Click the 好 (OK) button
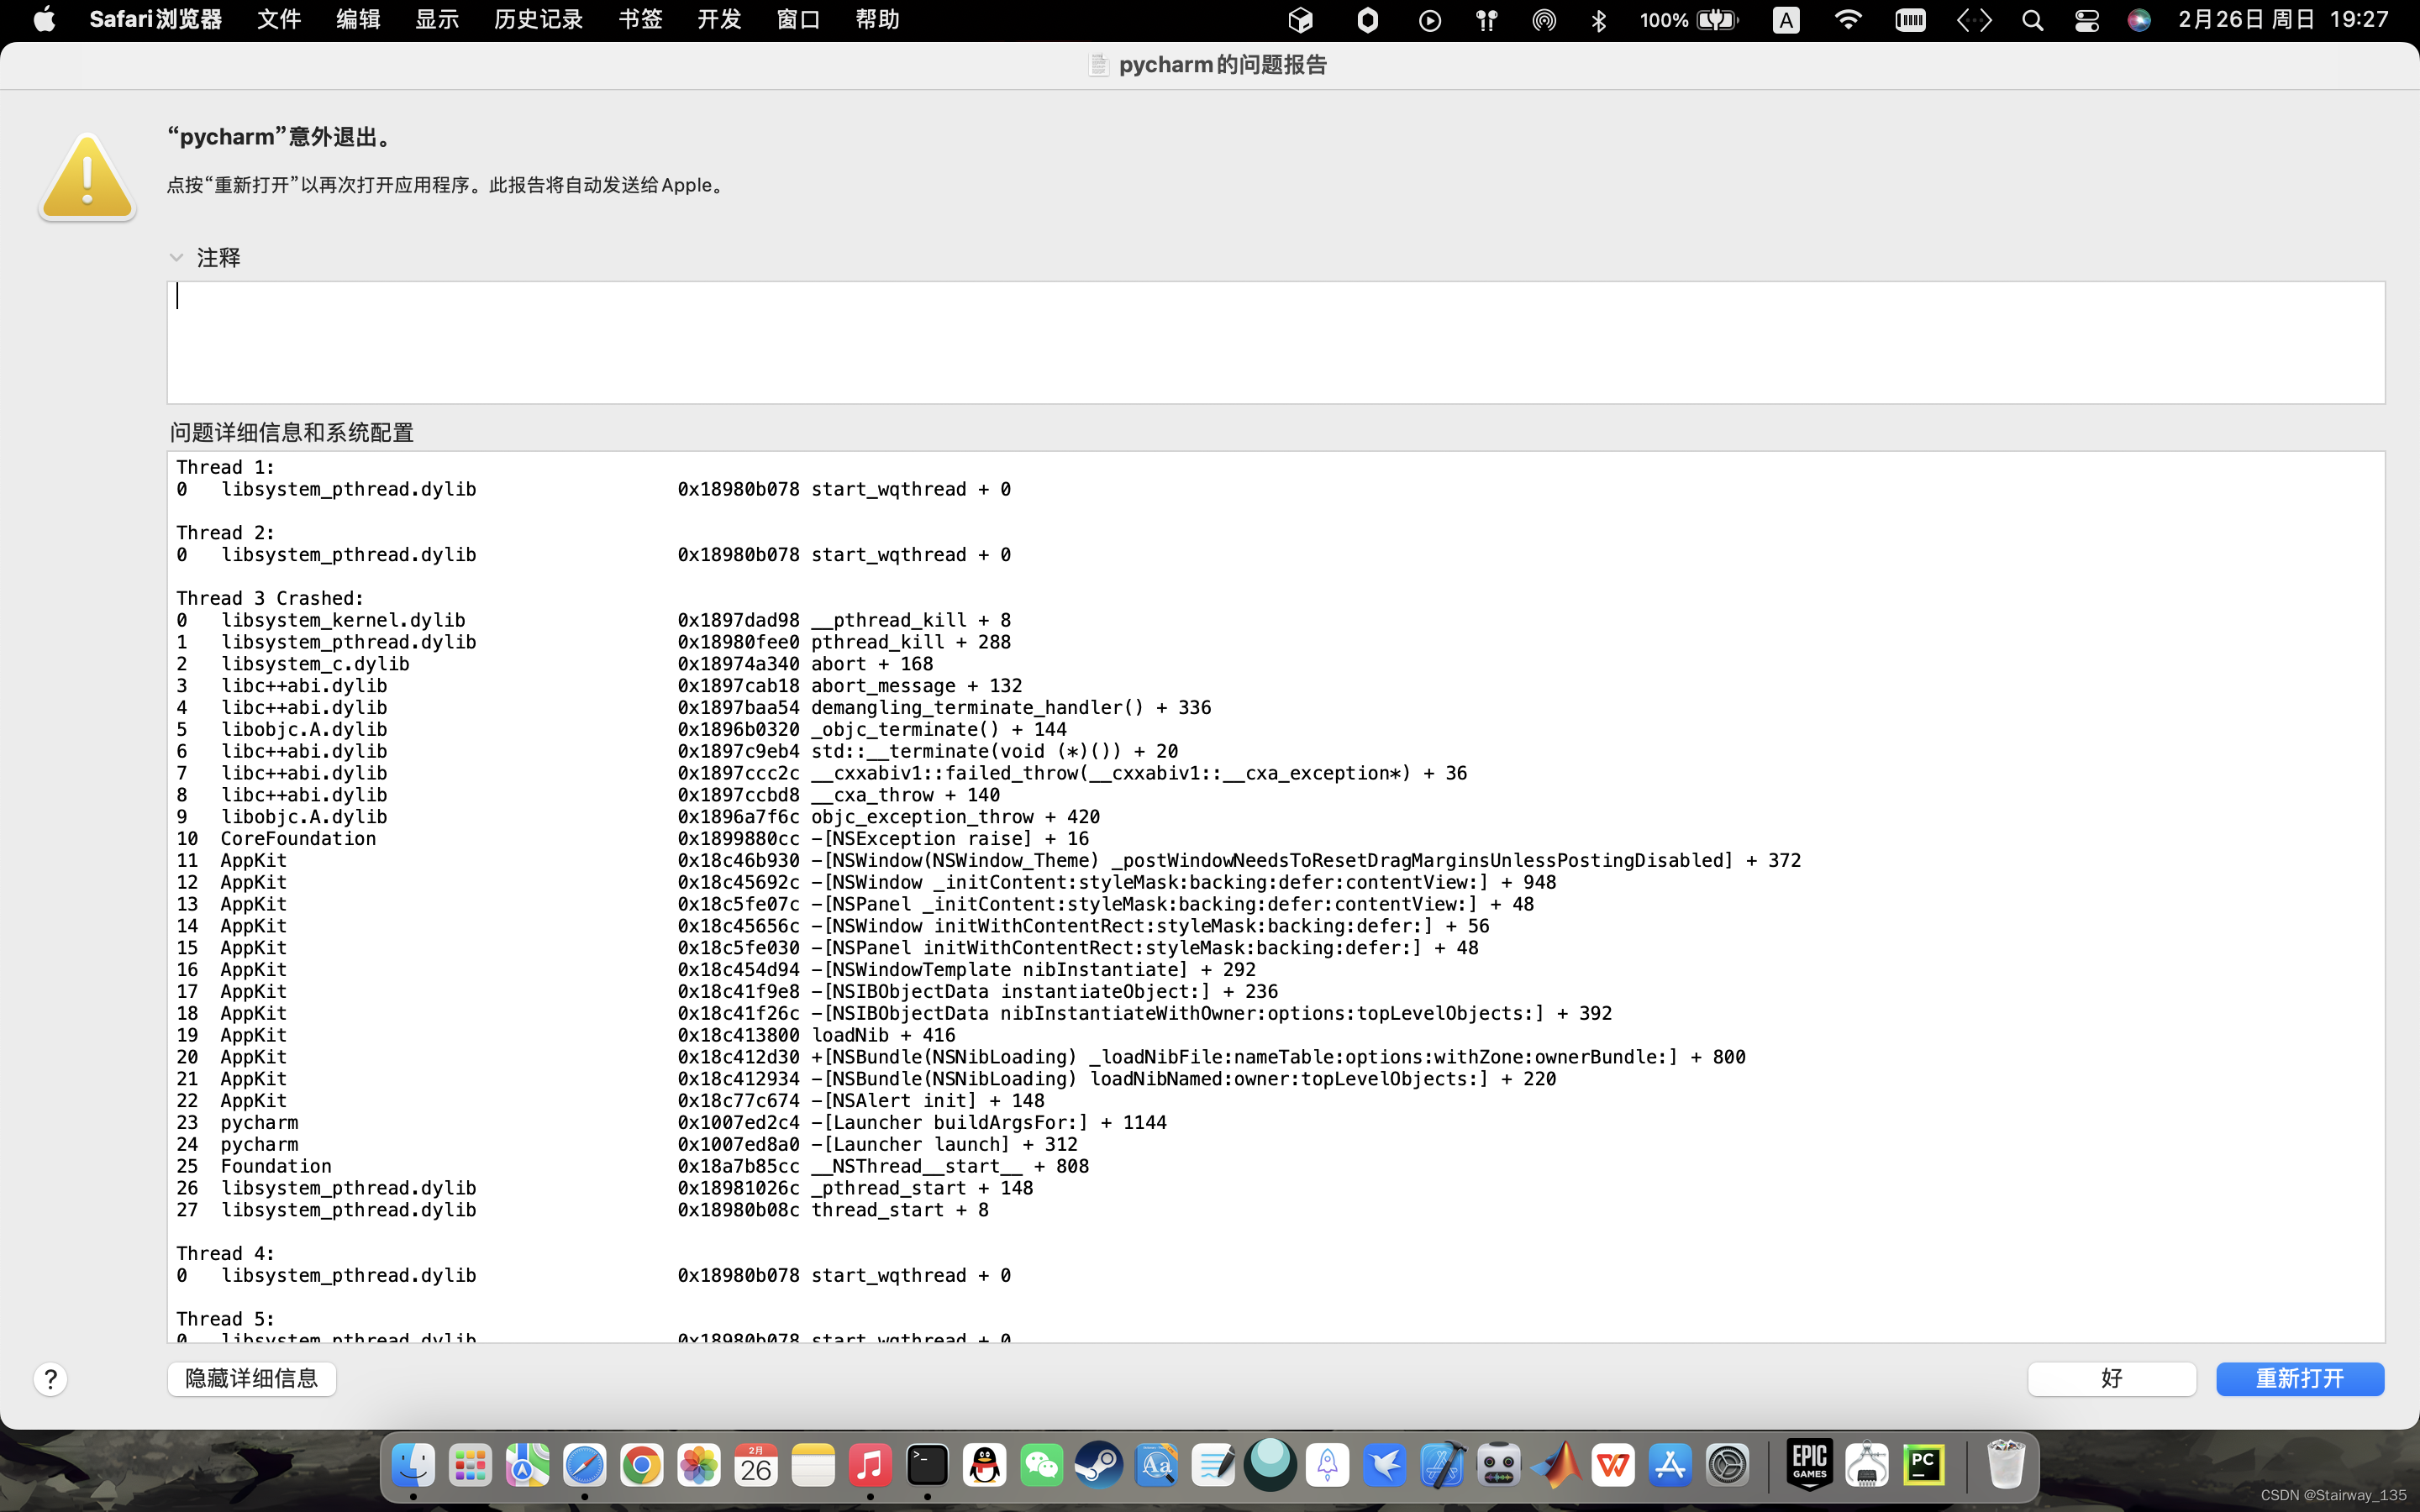The width and height of the screenshot is (2420, 1512). point(2111,1378)
